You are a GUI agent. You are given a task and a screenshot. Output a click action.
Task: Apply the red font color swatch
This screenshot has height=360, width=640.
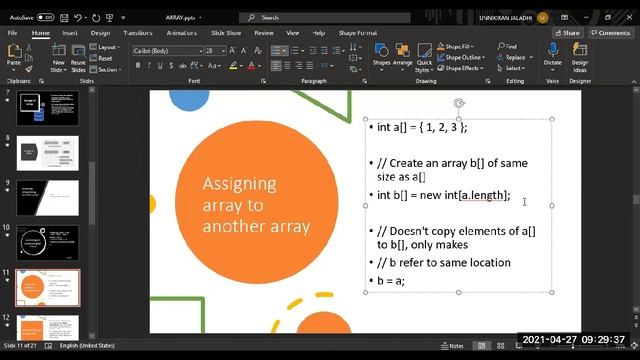point(251,65)
